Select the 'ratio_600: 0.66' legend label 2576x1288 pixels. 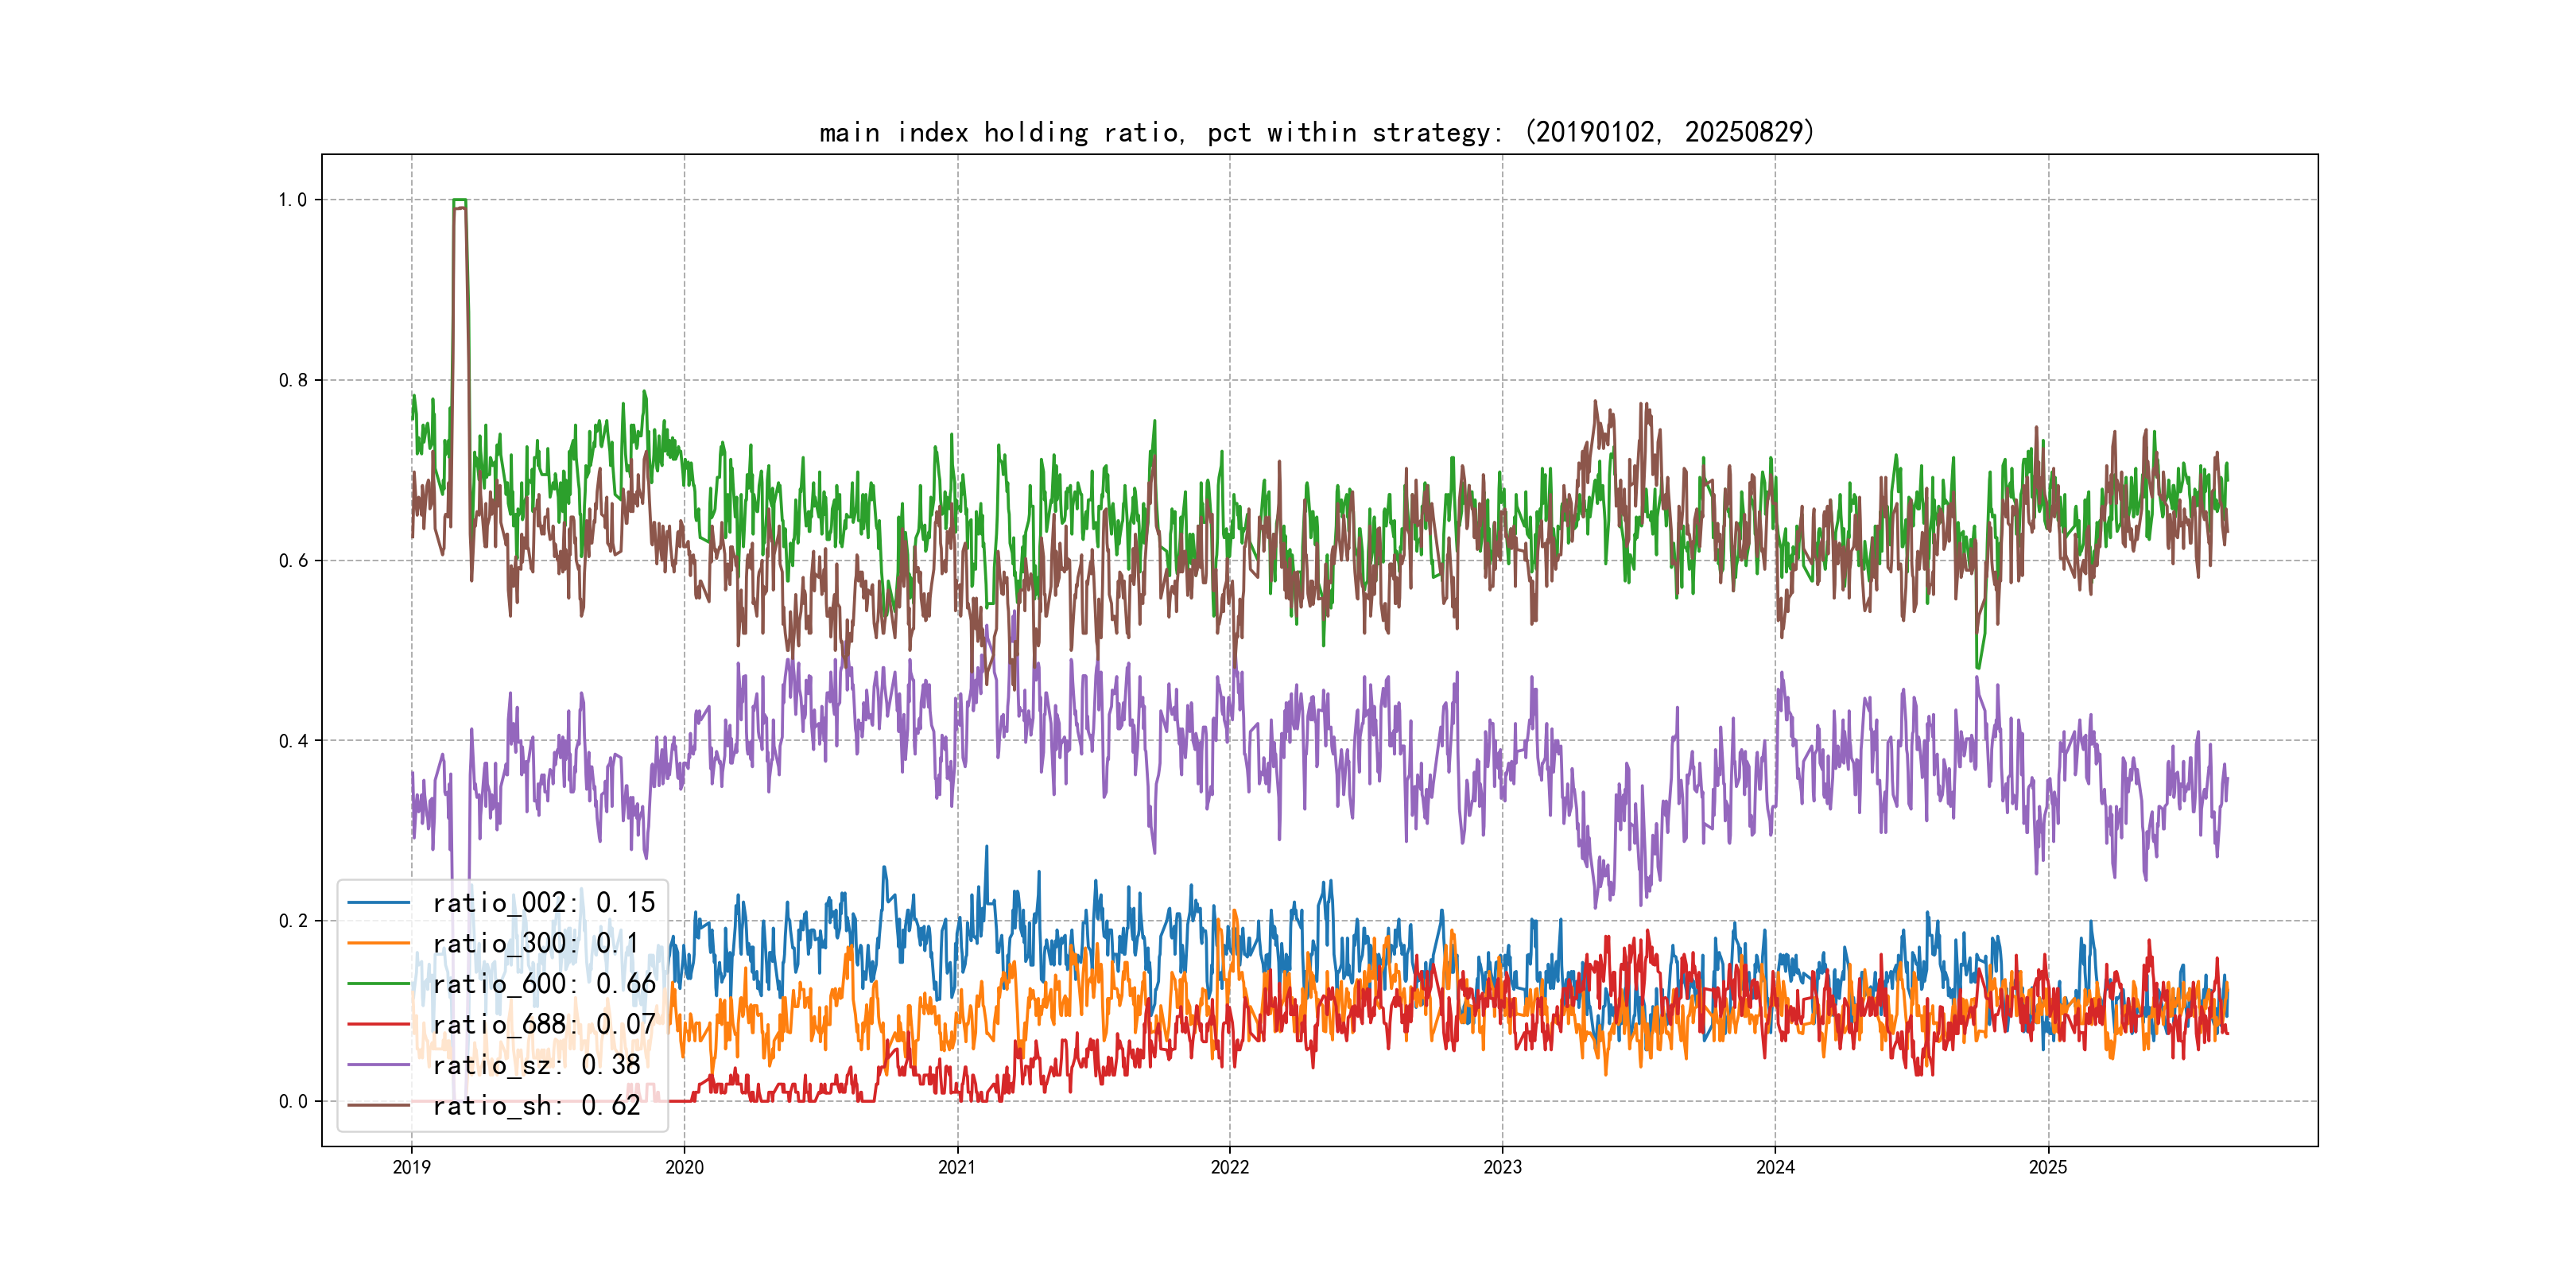pyautogui.click(x=543, y=984)
